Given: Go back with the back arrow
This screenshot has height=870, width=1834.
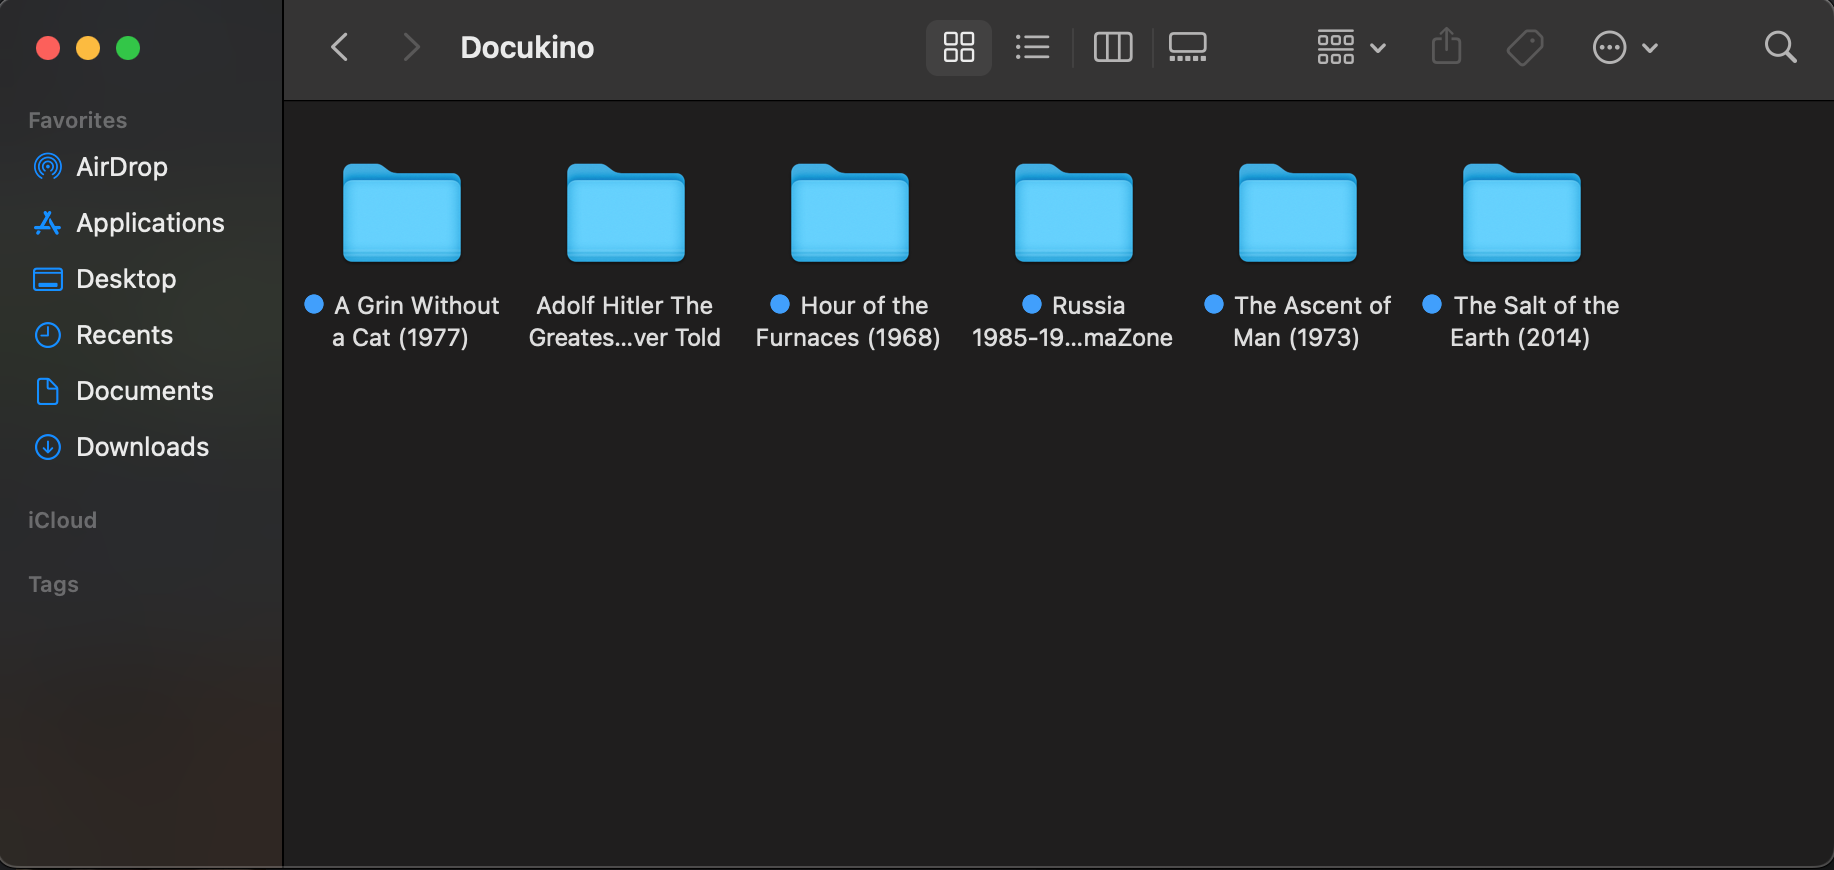Looking at the screenshot, I should [x=340, y=47].
